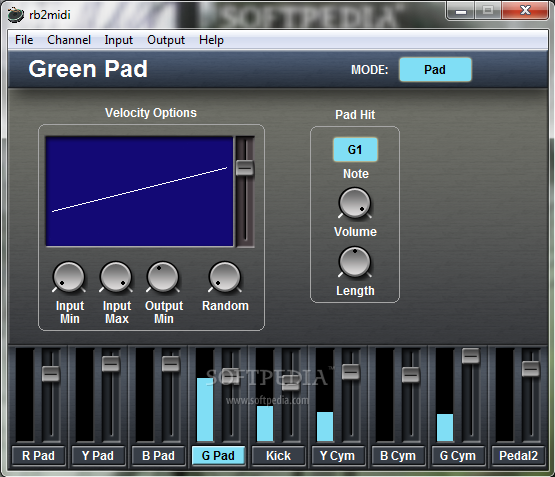
Task: Open the Input menu
Action: pyautogui.click(x=119, y=40)
